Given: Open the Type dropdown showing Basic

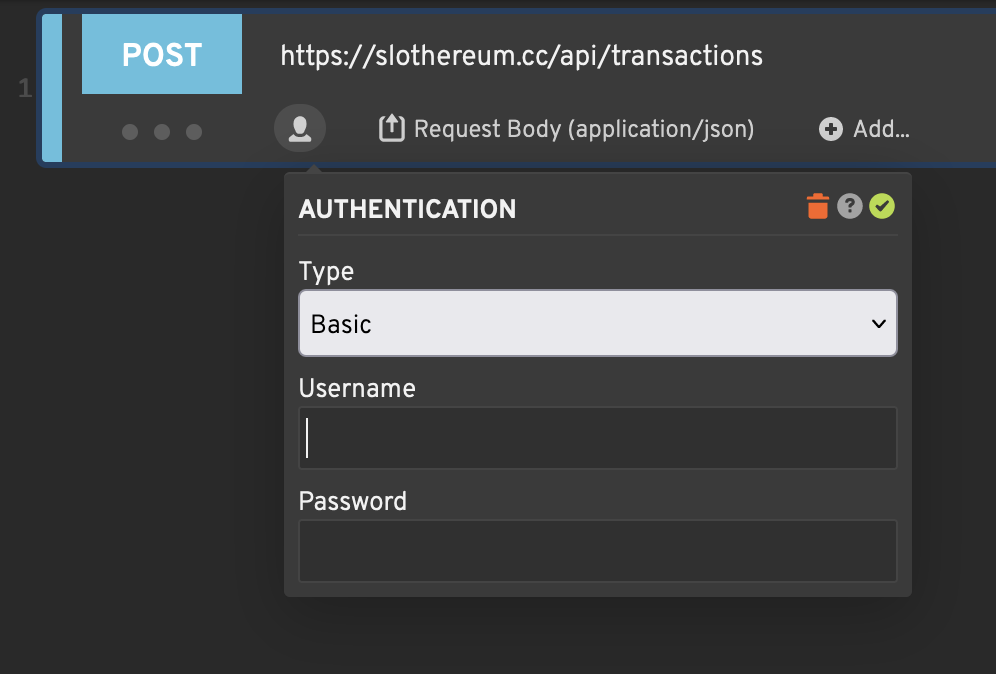Looking at the screenshot, I should (598, 323).
